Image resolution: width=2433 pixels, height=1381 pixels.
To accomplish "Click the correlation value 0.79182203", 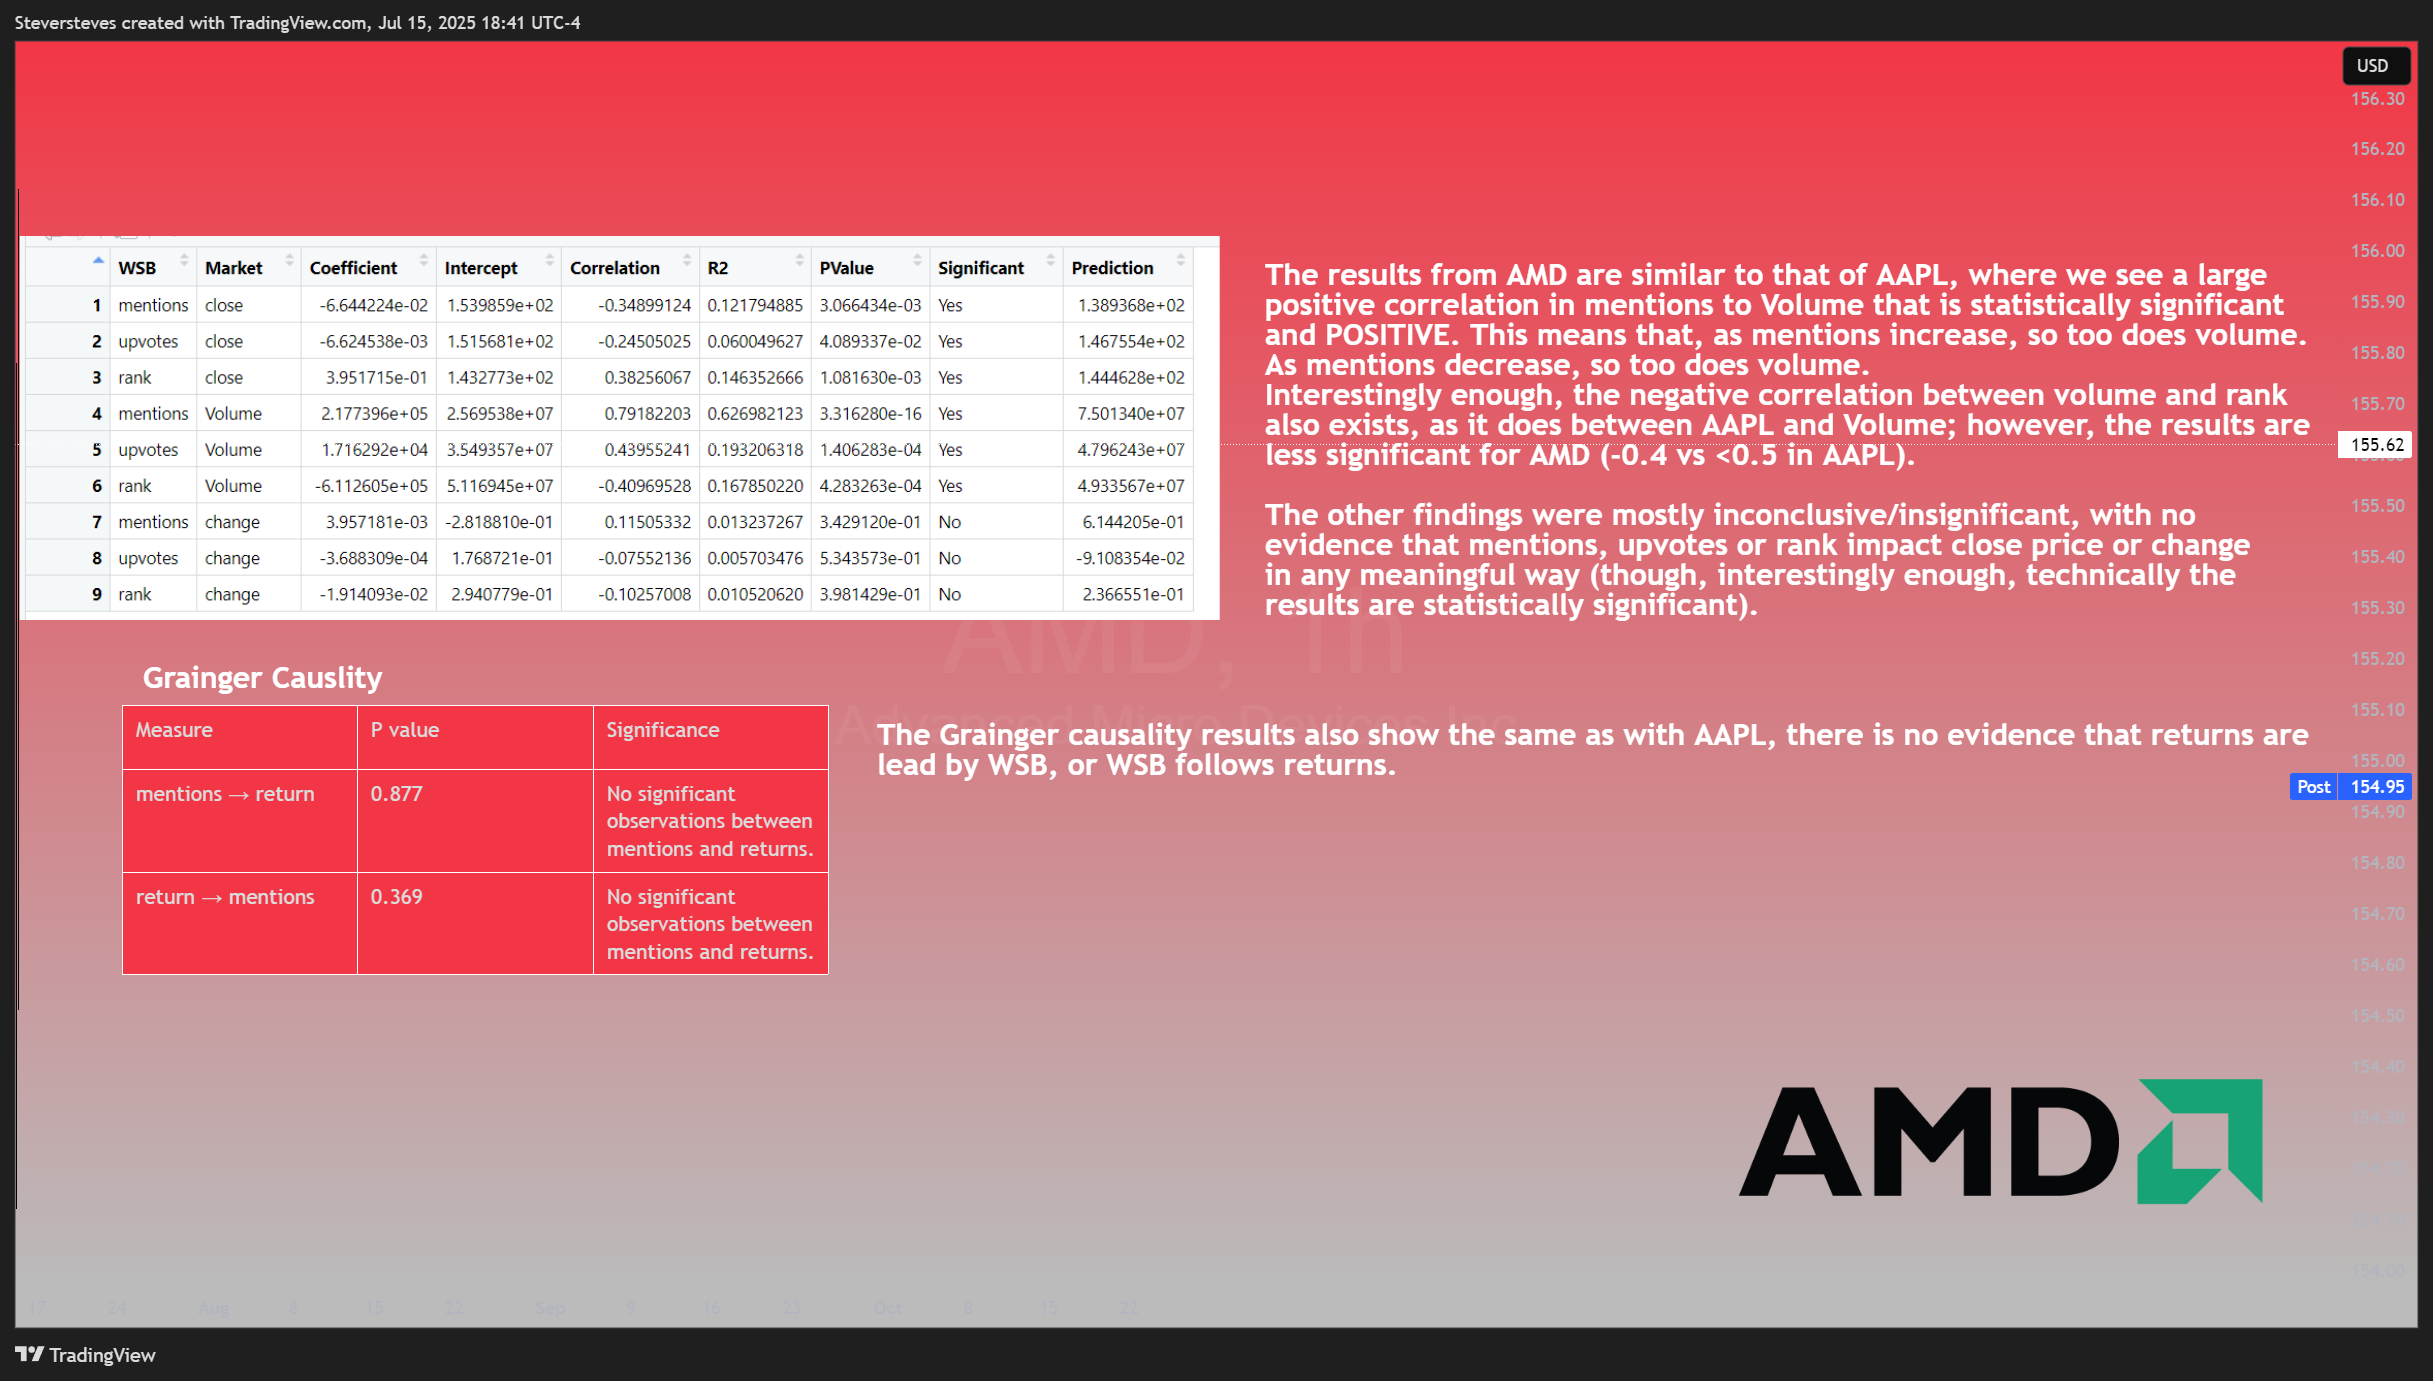I will 647,414.
